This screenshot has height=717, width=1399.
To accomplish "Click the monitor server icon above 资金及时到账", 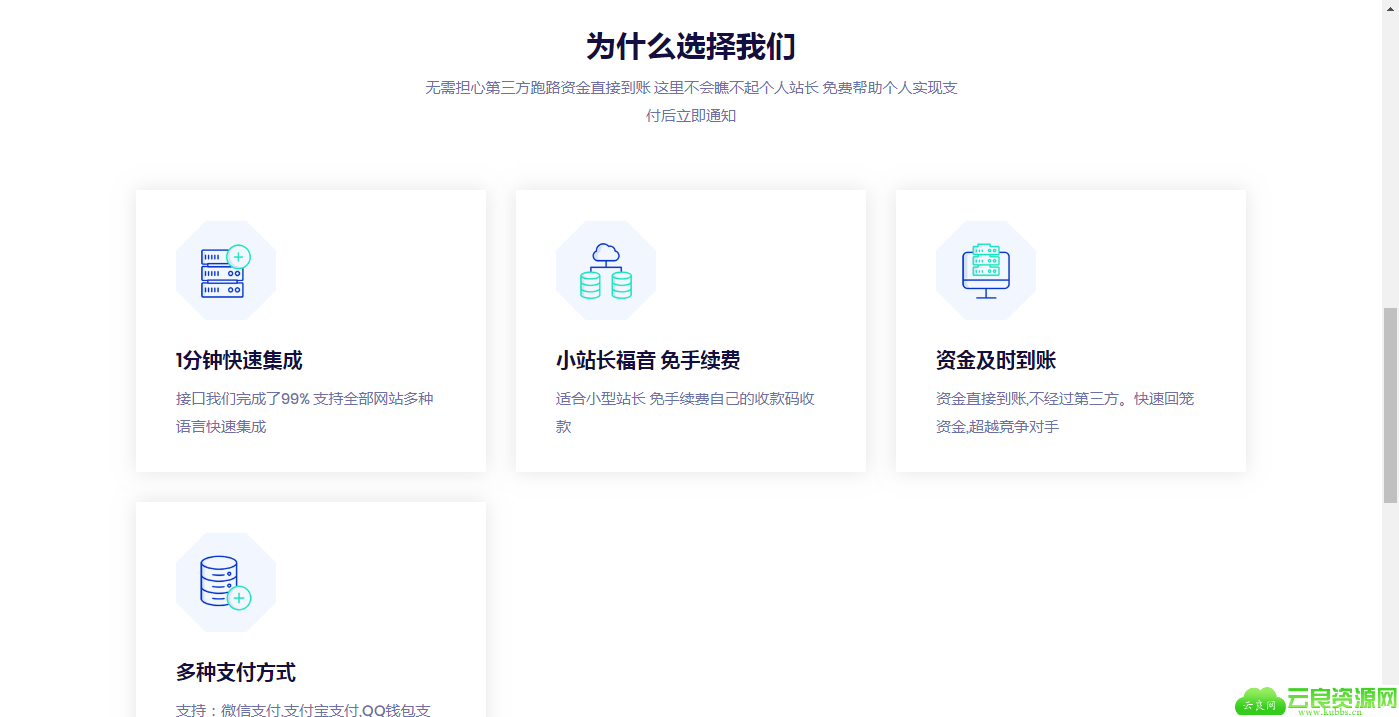I will point(986,270).
